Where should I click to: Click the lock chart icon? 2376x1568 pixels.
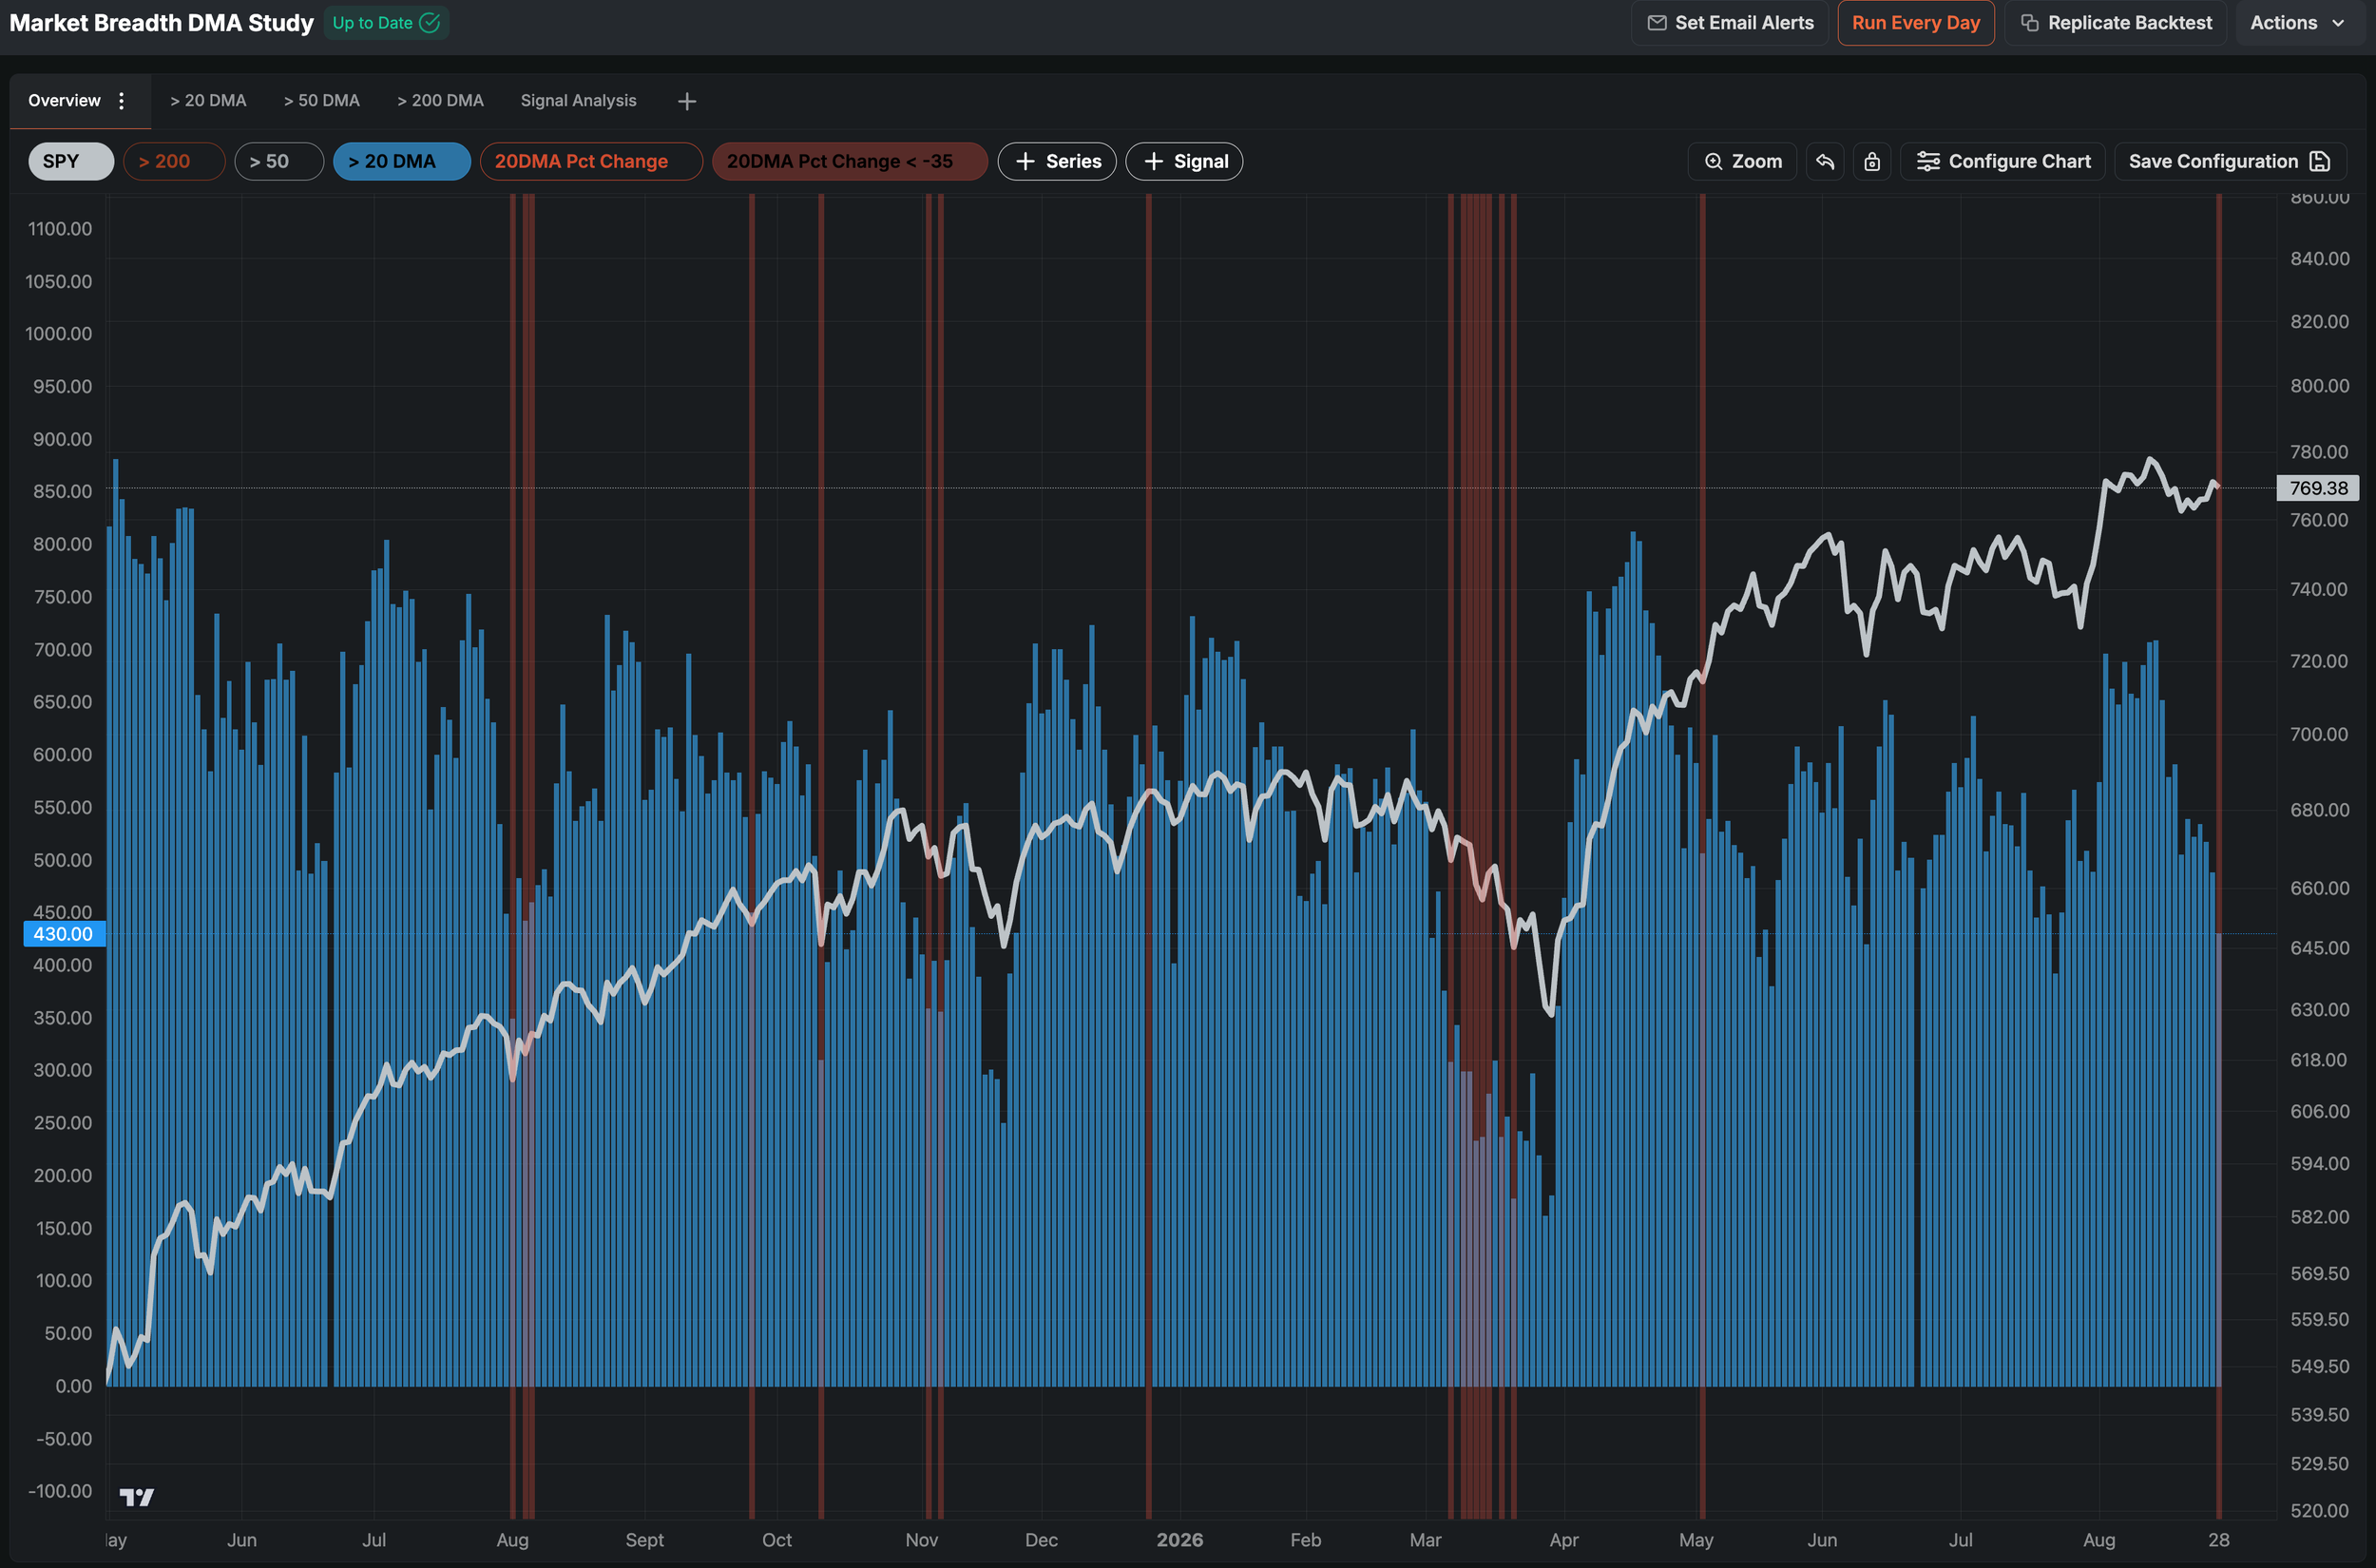click(1872, 161)
